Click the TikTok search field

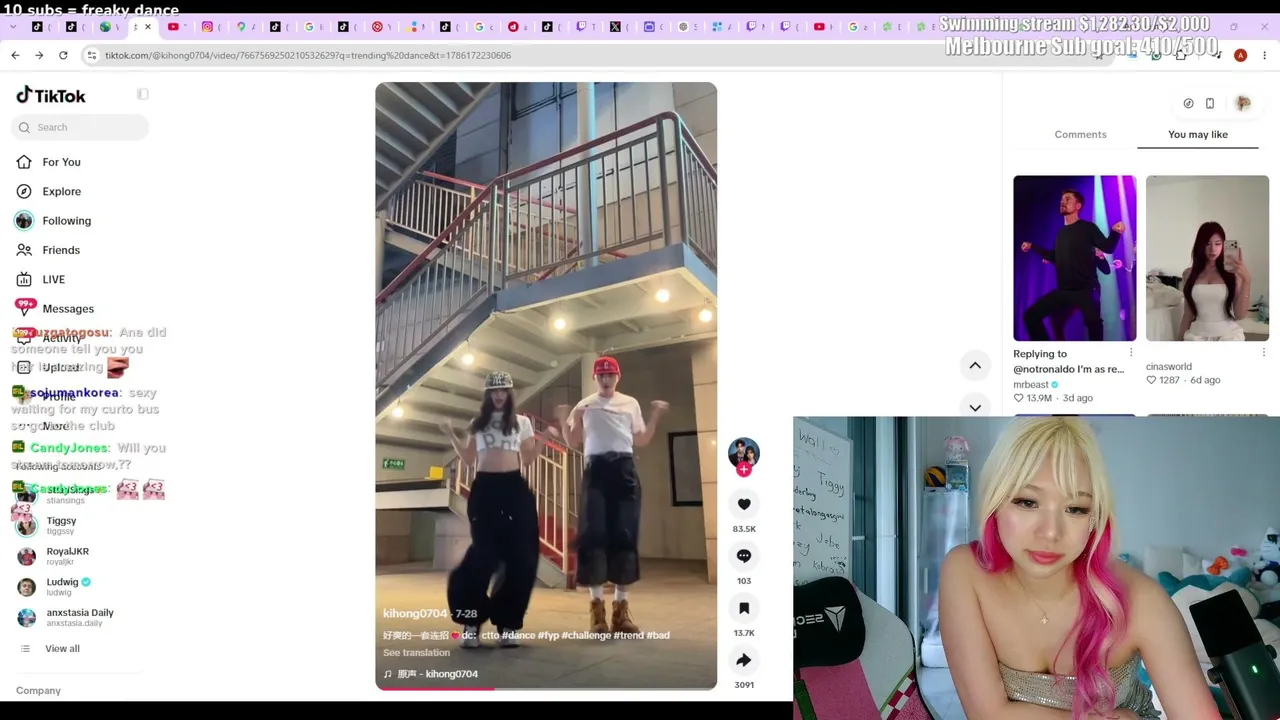click(80, 127)
